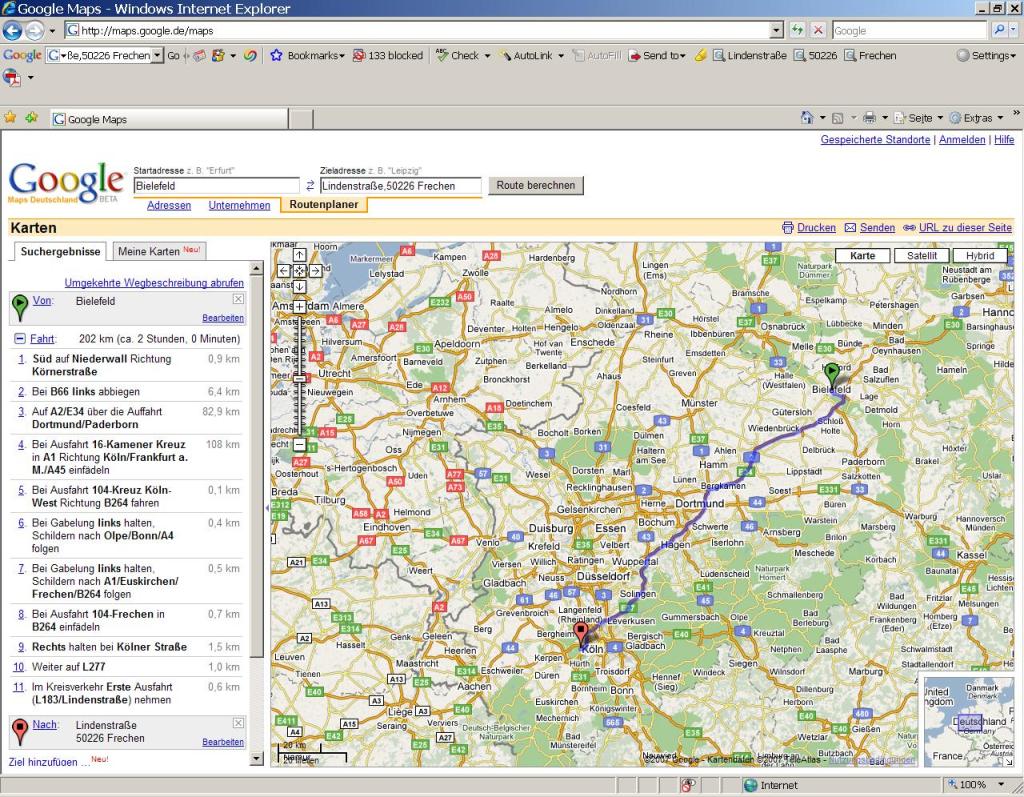Go back with the browser Back arrow

click(x=13, y=30)
